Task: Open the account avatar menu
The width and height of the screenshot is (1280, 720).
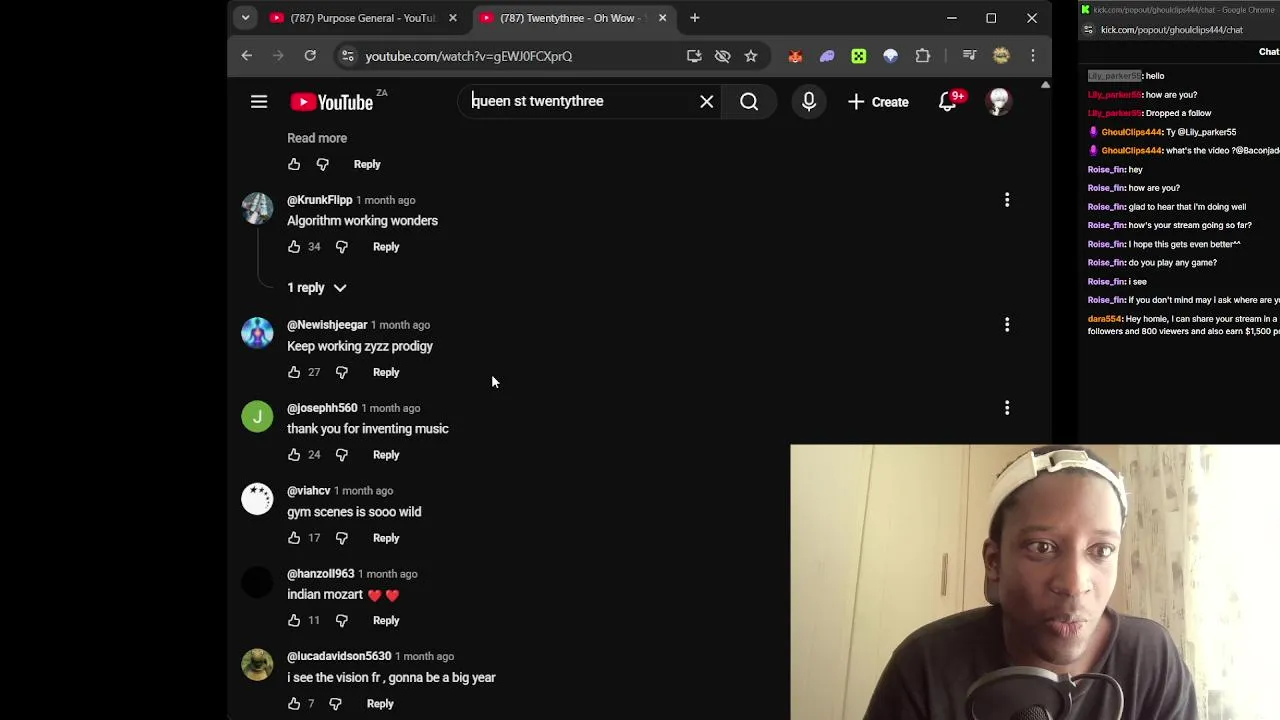Action: pos(998,101)
